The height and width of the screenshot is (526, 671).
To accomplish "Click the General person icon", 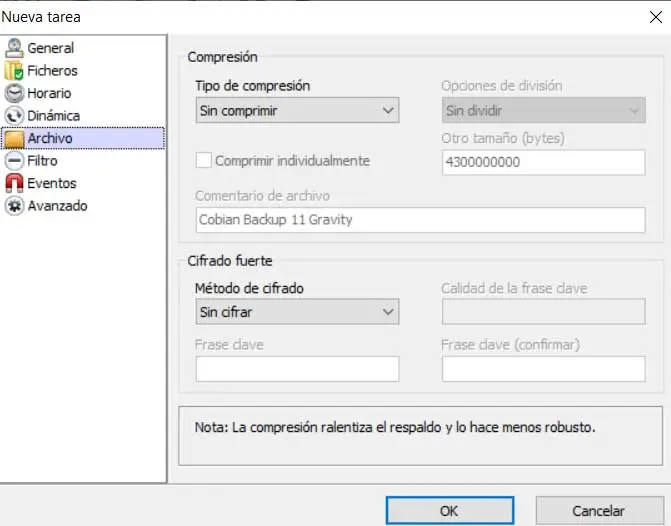I will (x=14, y=48).
